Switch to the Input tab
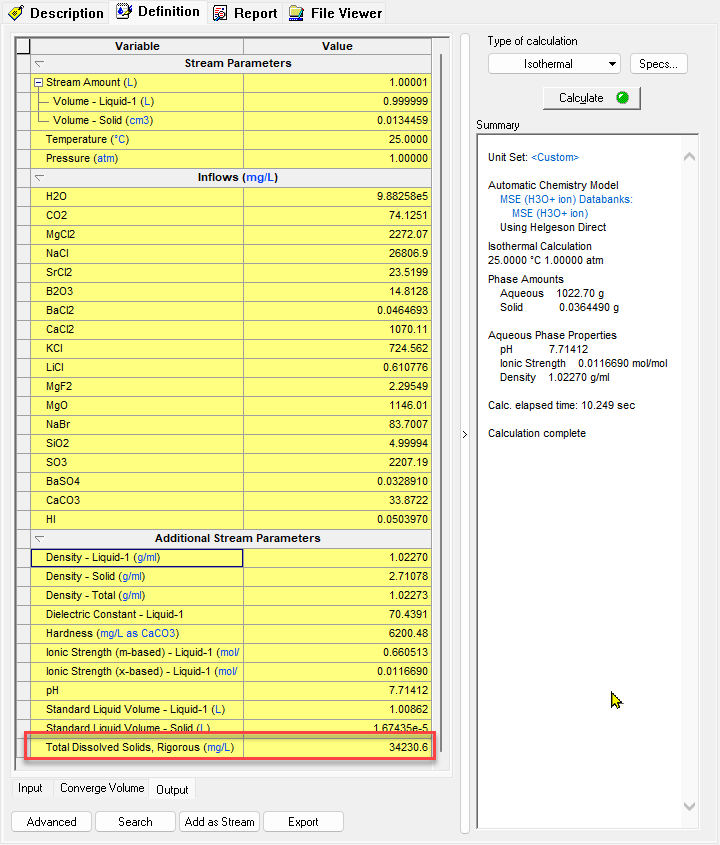This screenshot has height=845, width=720. (30, 788)
